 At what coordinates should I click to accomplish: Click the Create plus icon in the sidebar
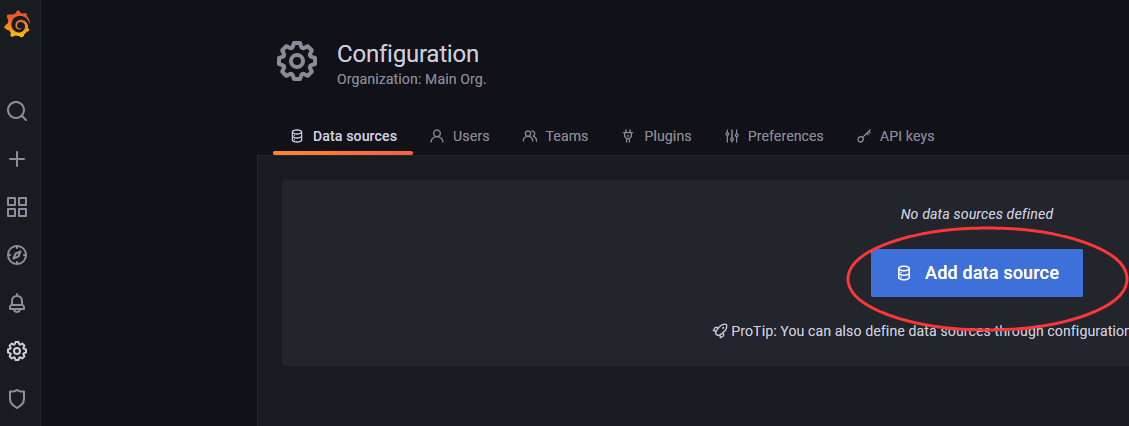coord(17,159)
